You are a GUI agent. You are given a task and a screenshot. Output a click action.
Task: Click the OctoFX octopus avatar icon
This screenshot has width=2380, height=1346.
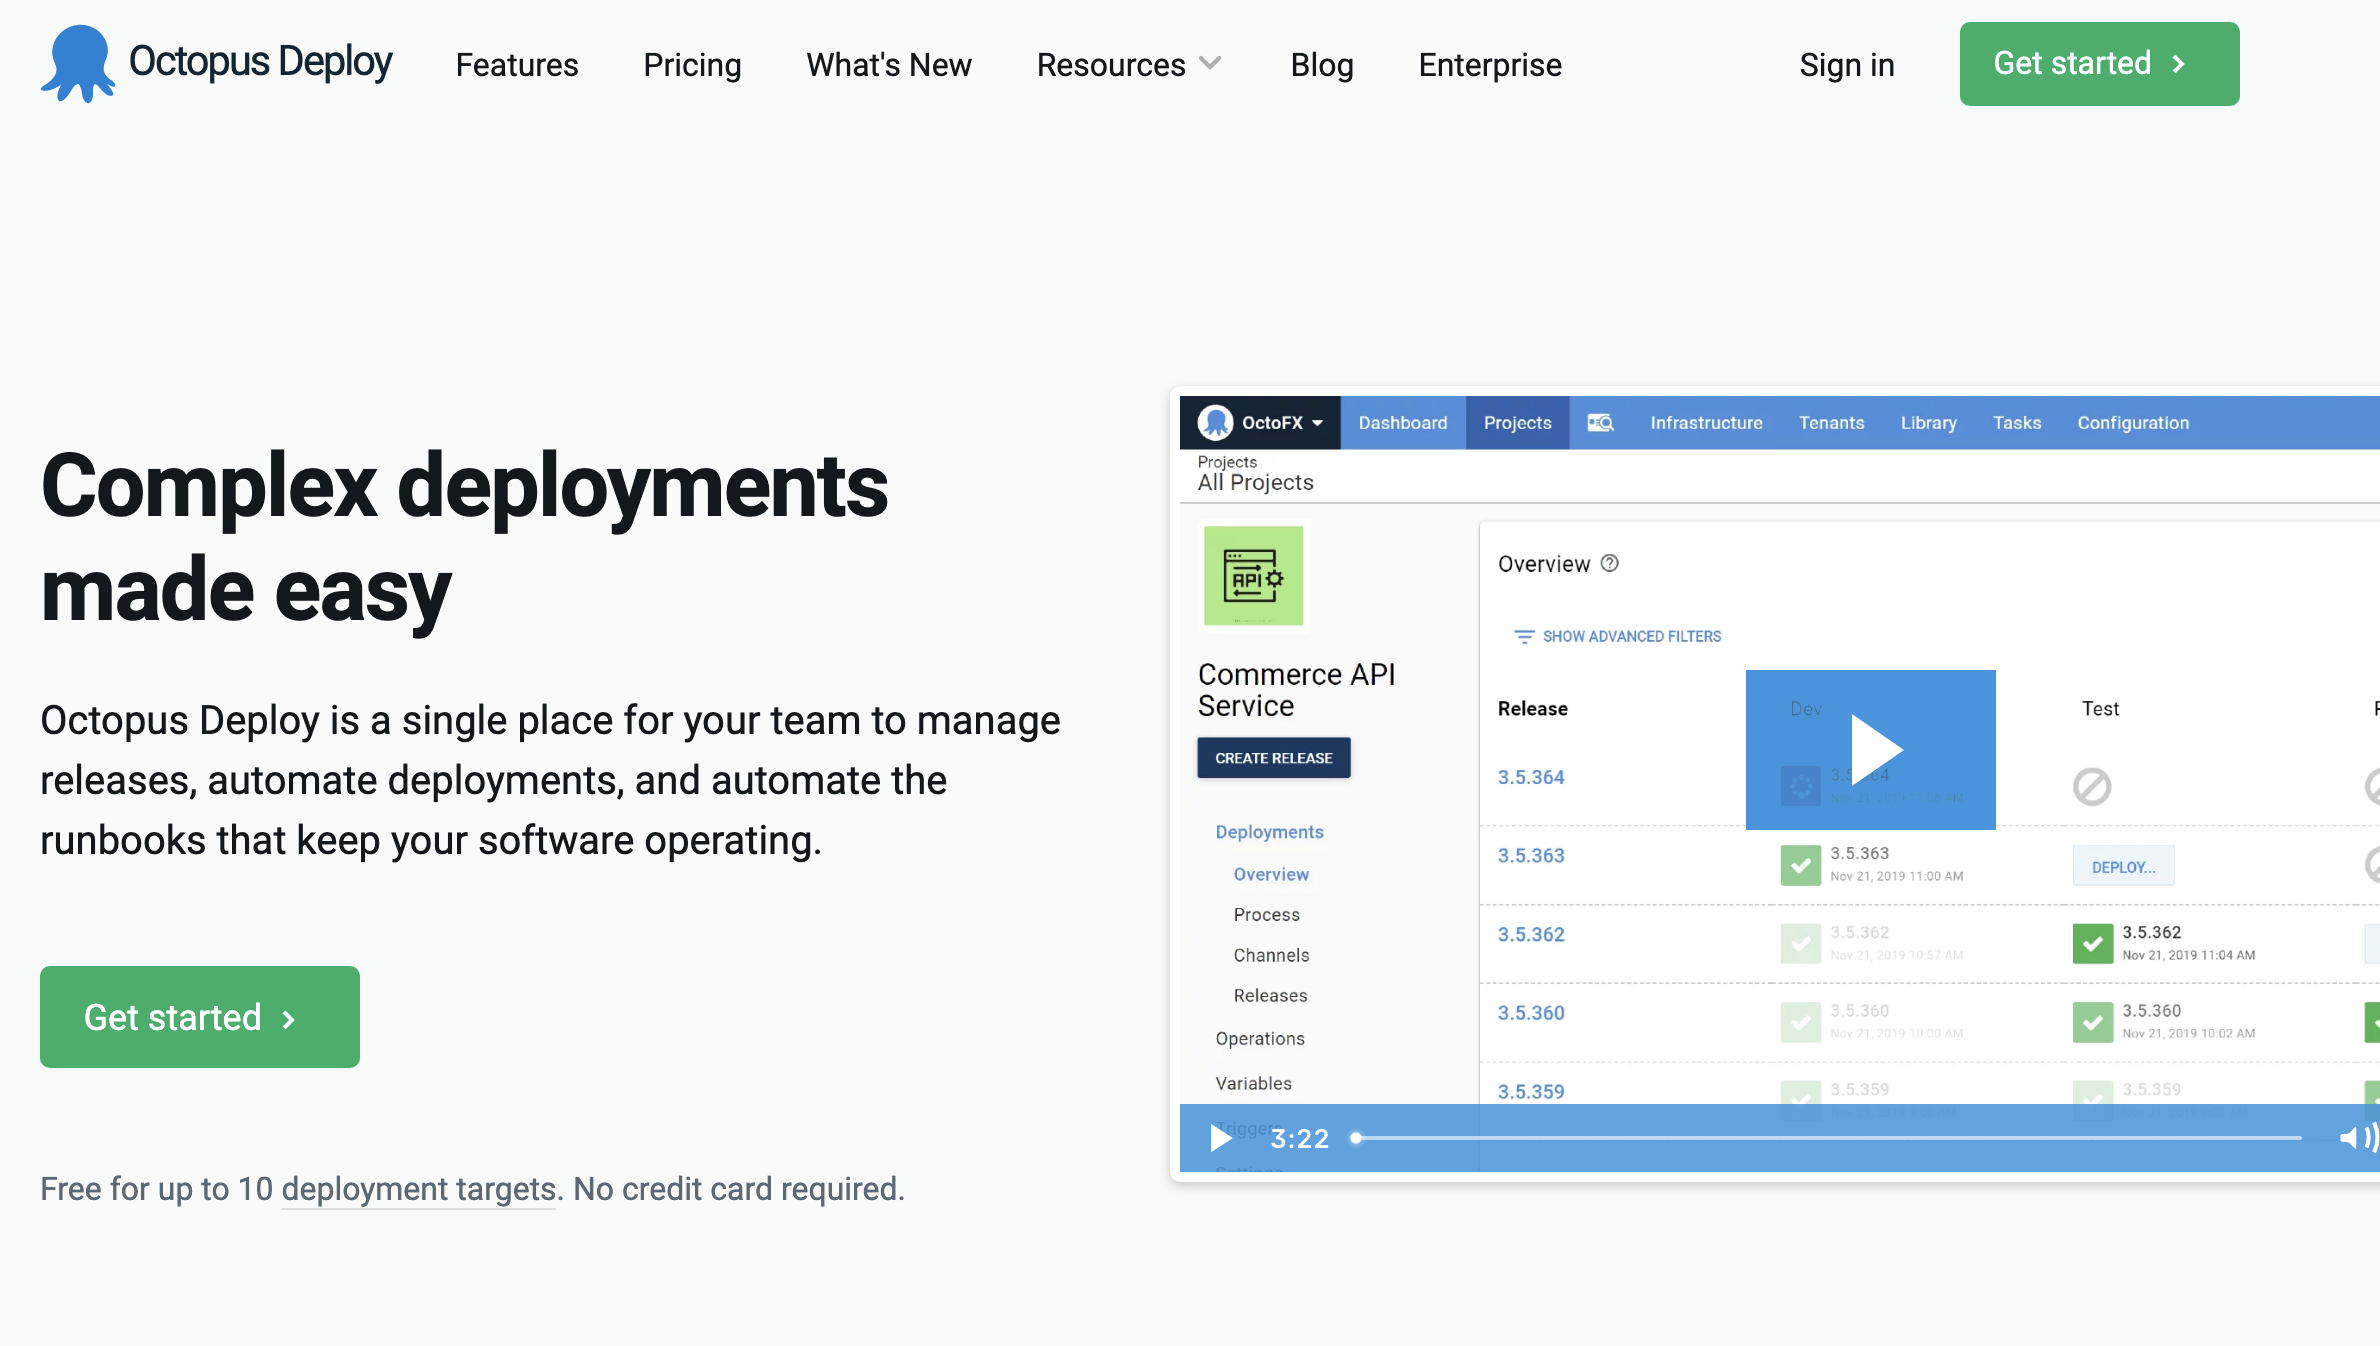pos(1215,423)
